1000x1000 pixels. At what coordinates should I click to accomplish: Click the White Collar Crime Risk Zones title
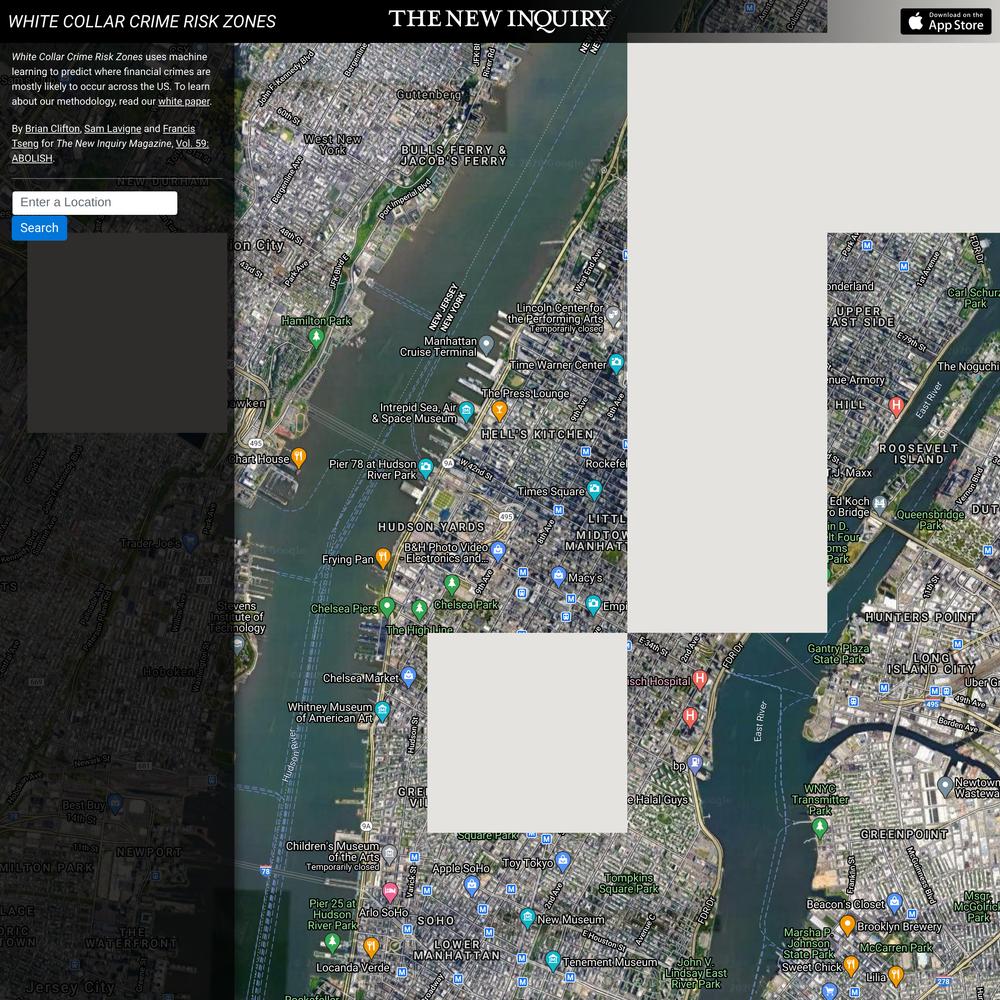coord(142,22)
